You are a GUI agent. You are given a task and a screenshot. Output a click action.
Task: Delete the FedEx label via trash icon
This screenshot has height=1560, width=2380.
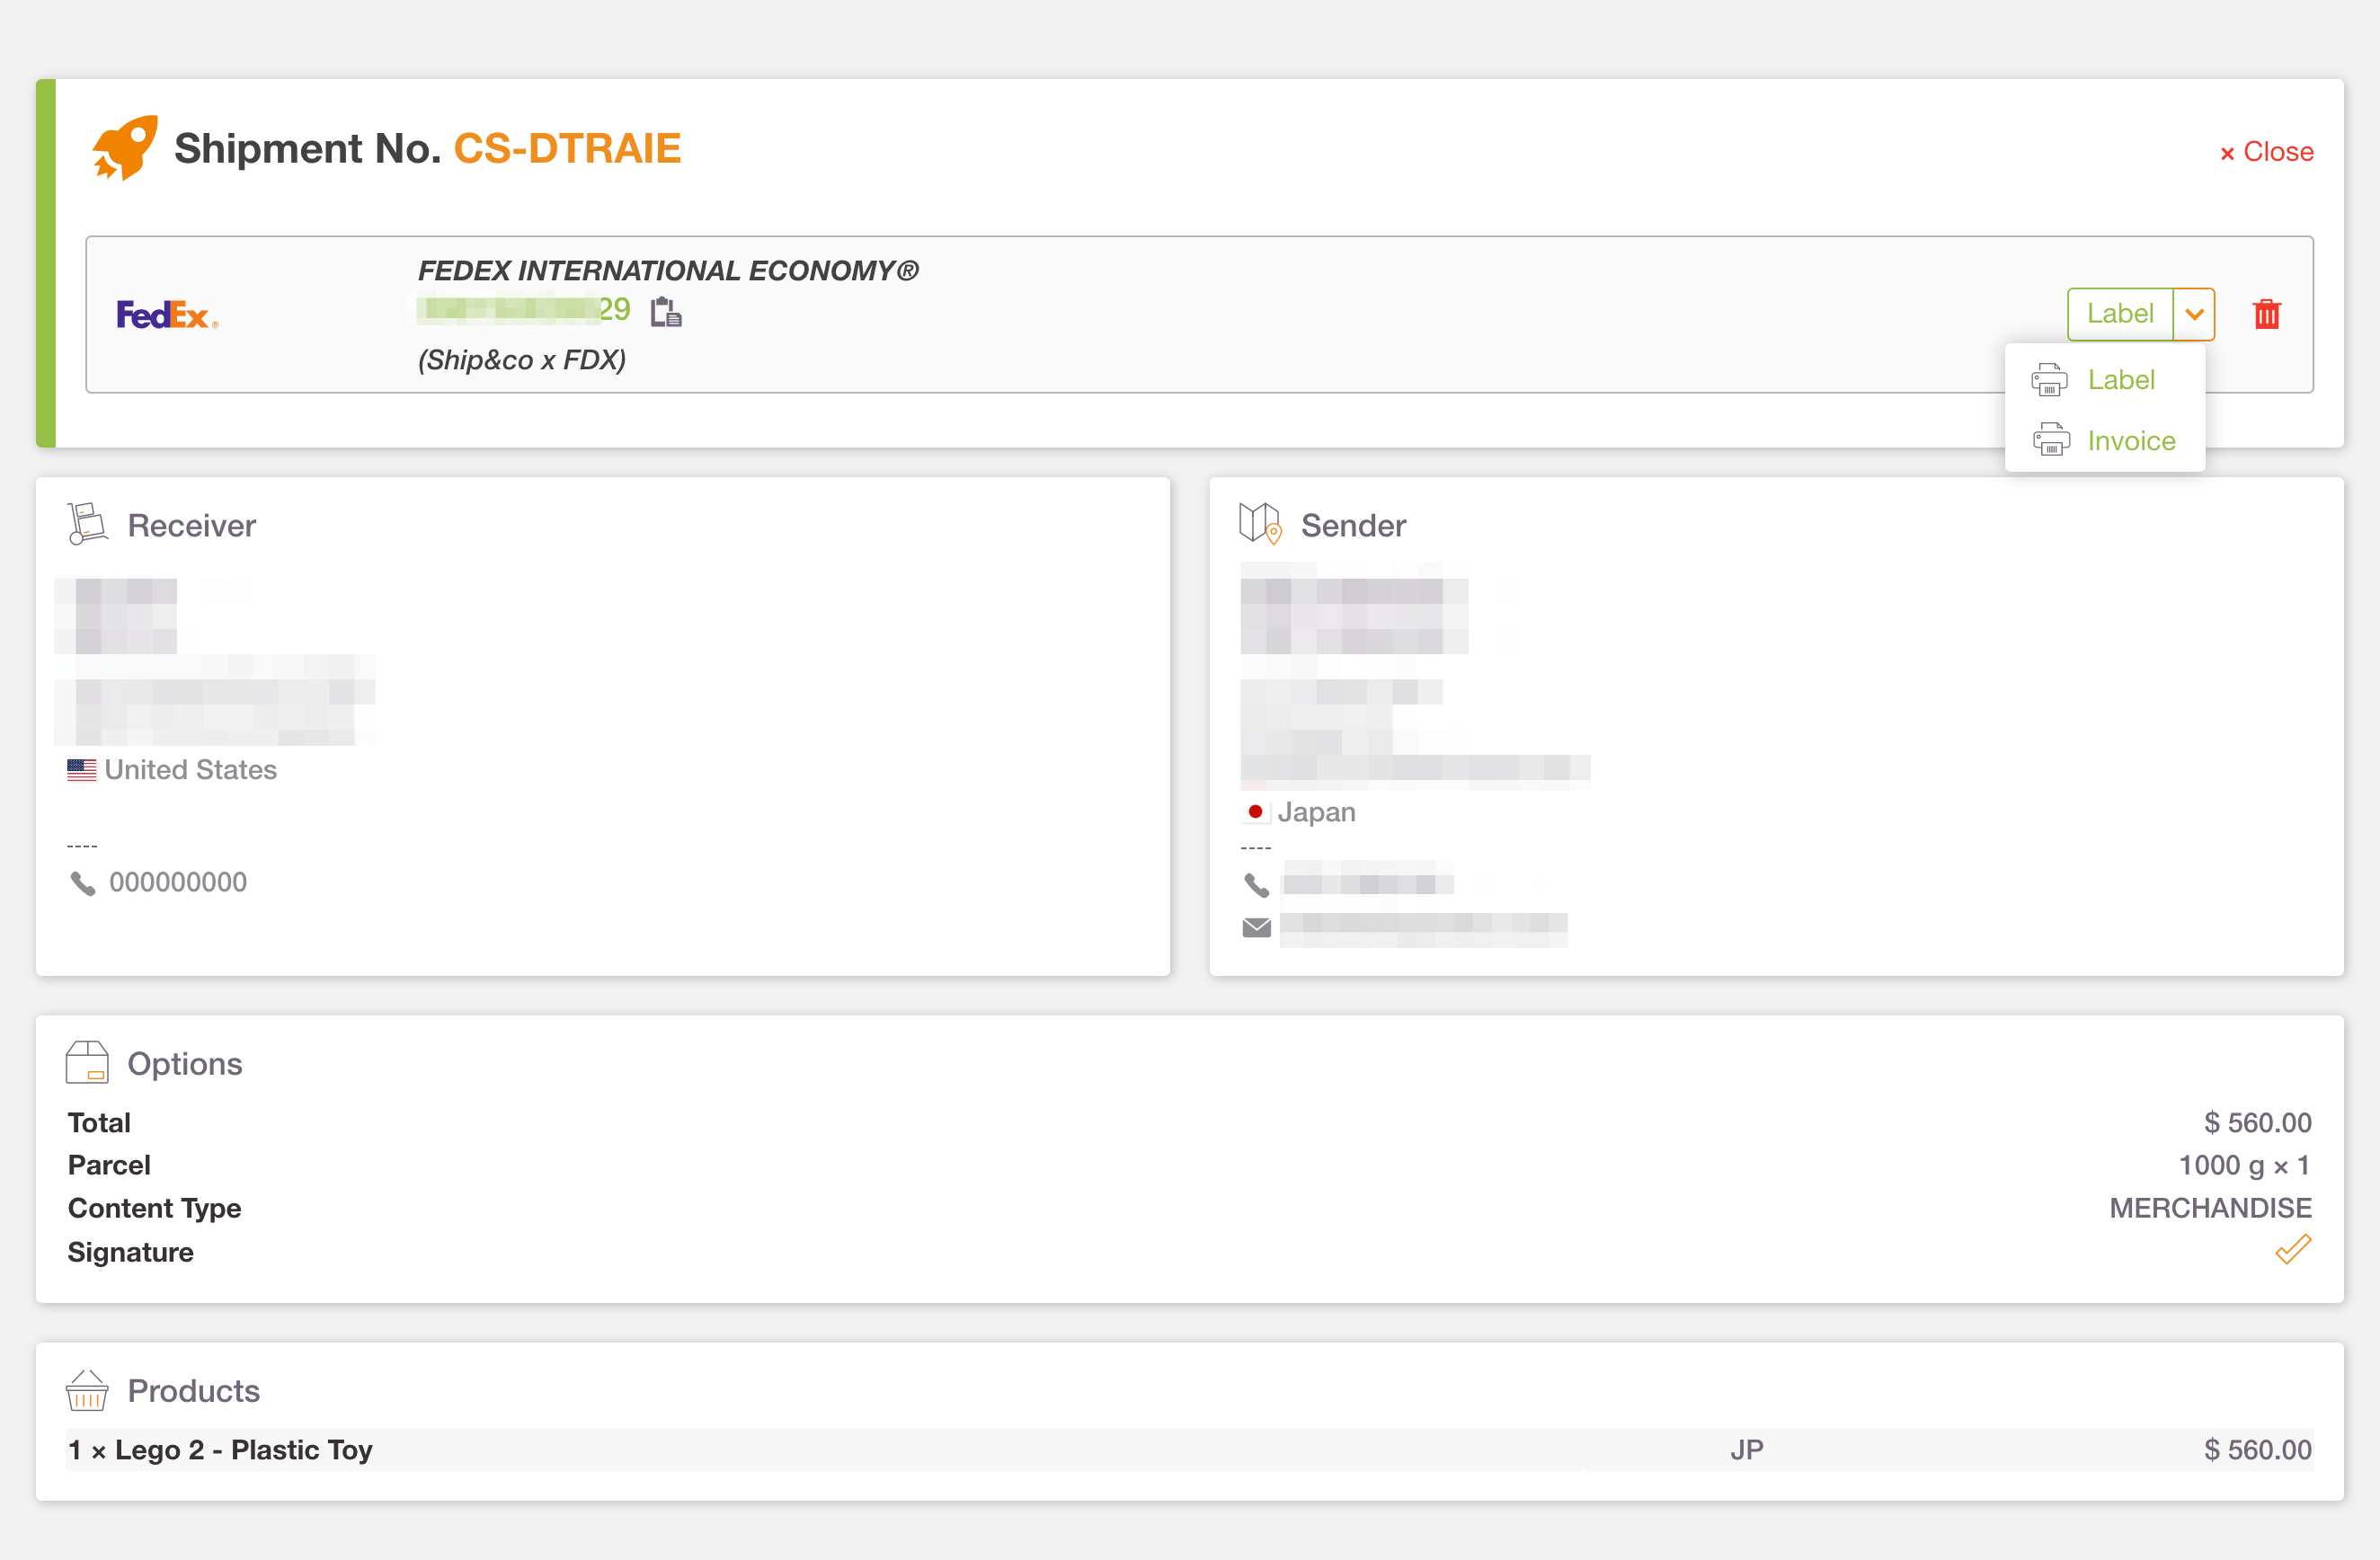coord(2267,314)
